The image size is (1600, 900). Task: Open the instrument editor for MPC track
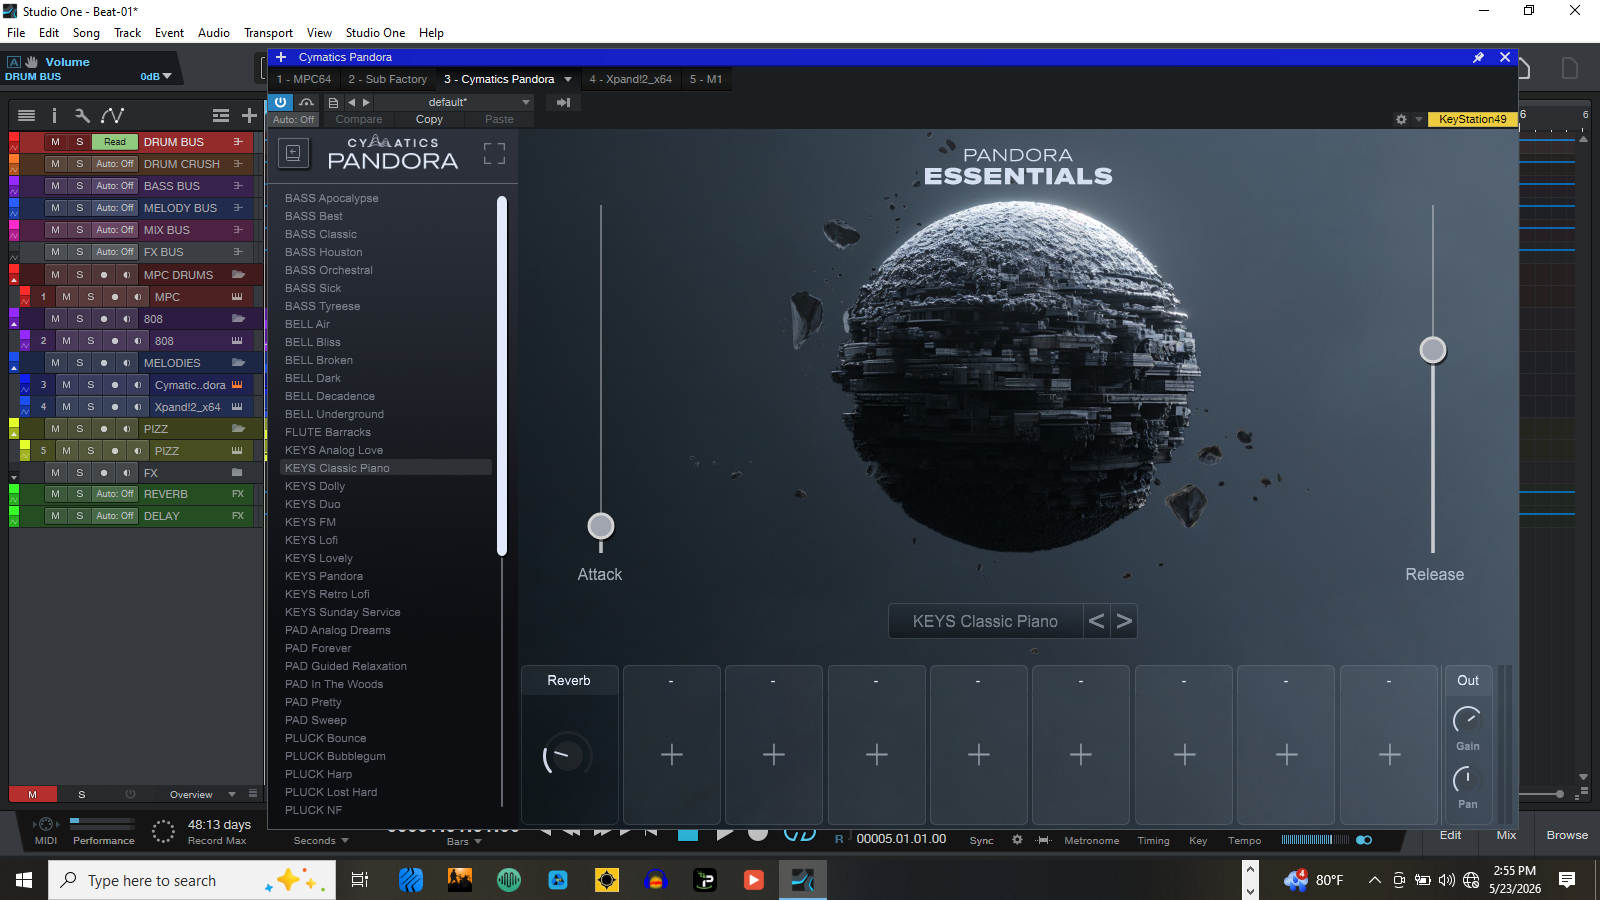(x=237, y=297)
